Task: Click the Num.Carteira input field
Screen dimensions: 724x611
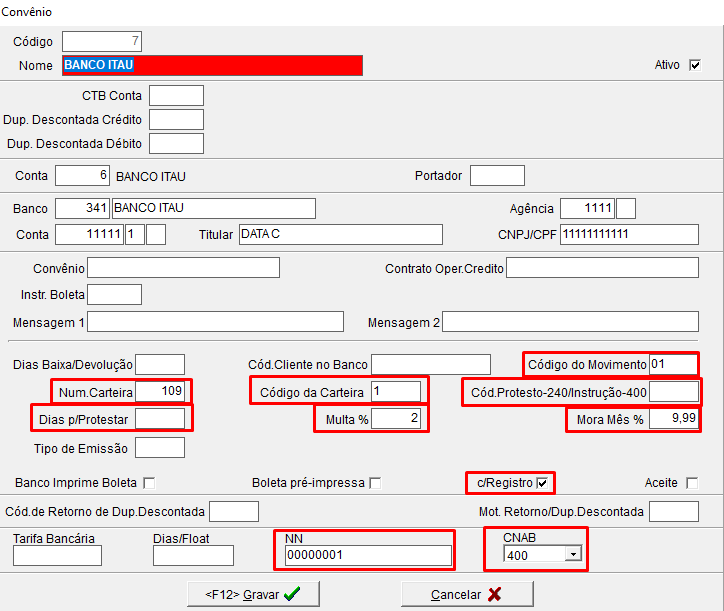Action: 160,391
